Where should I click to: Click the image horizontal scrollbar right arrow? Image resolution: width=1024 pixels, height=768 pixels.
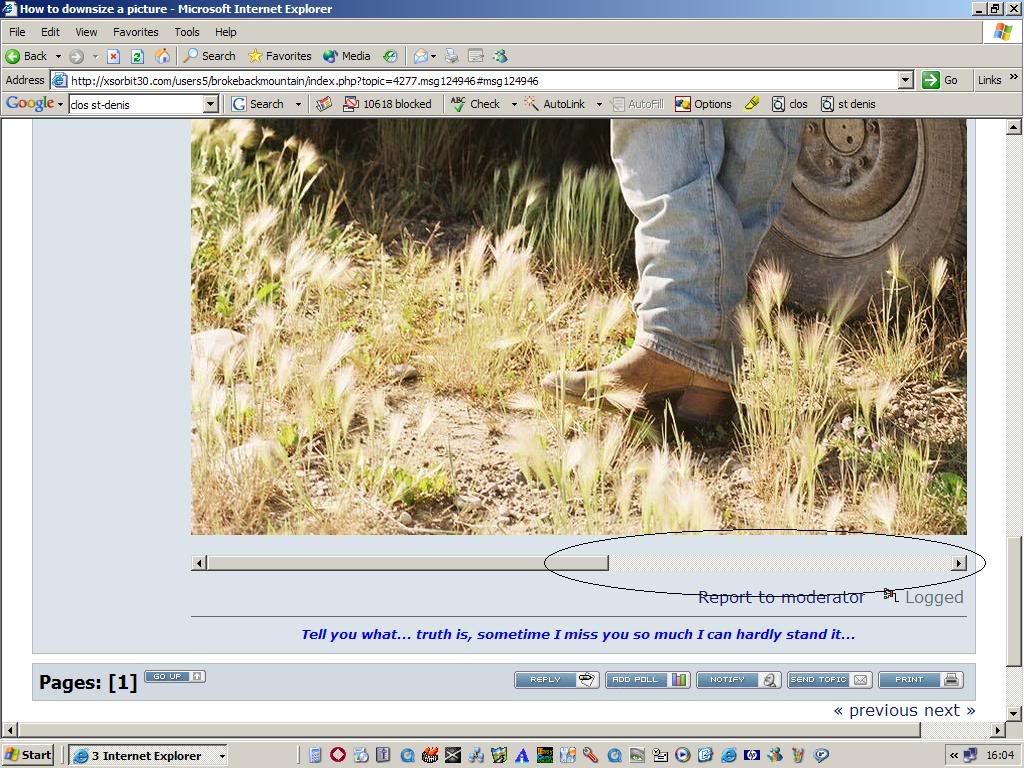958,563
